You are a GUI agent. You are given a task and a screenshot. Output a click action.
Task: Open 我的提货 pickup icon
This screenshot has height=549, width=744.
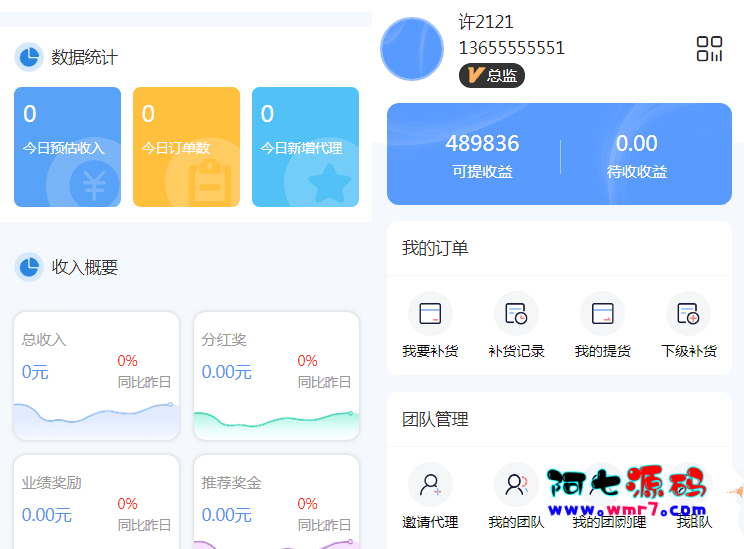[603, 314]
